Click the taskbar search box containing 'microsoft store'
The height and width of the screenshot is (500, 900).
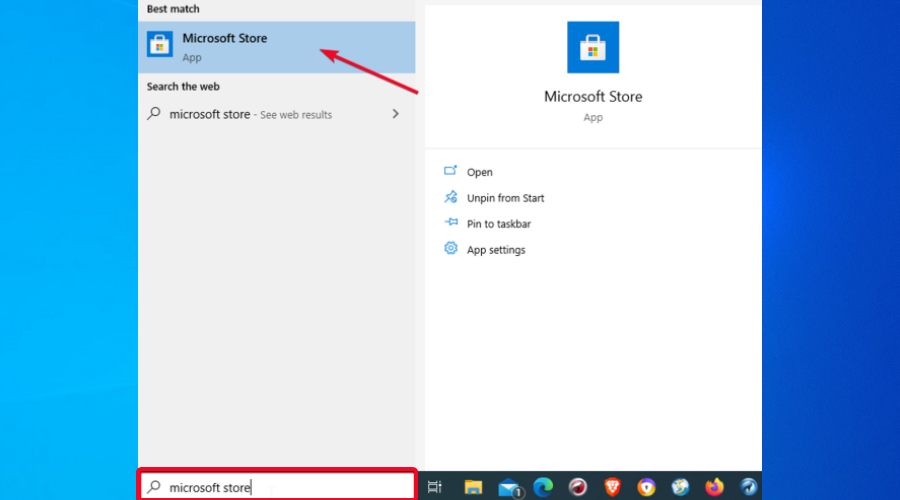(x=277, y=487)
